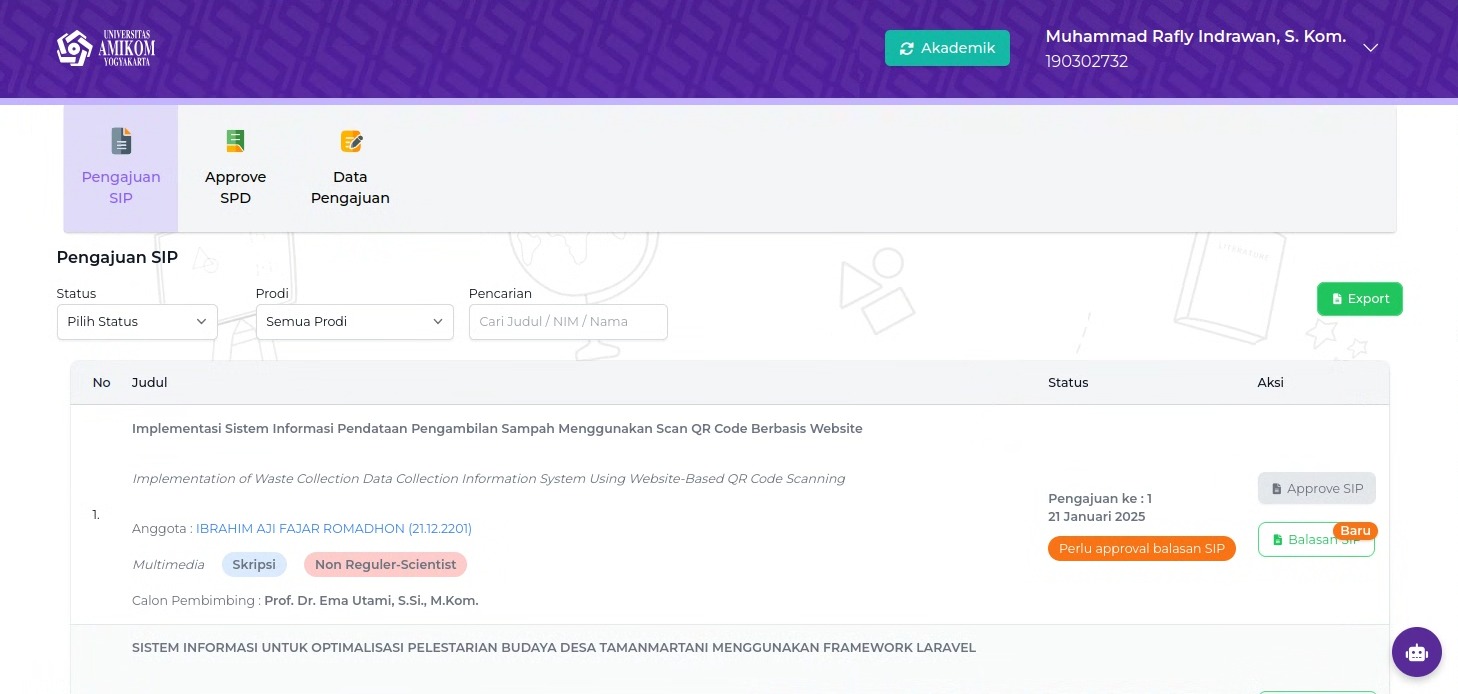The width and height of the screenshot is (1458, 694).
Task: Click the Universitas Amikom Yogyakarta logo
Action: tap(105, 48)
